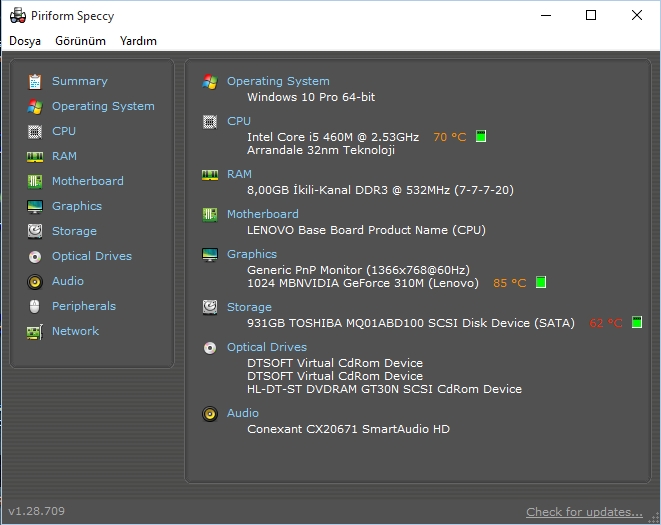Click the Check for updates link
The width and height of the screenshot is (661, 525).
584,512
